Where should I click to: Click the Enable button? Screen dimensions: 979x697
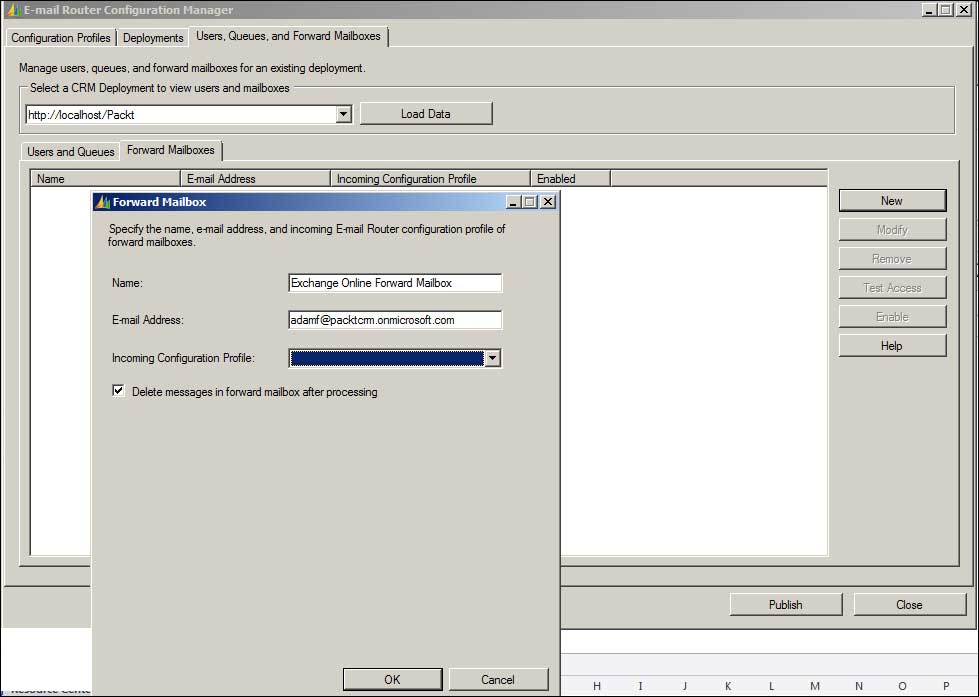[892, 317]
